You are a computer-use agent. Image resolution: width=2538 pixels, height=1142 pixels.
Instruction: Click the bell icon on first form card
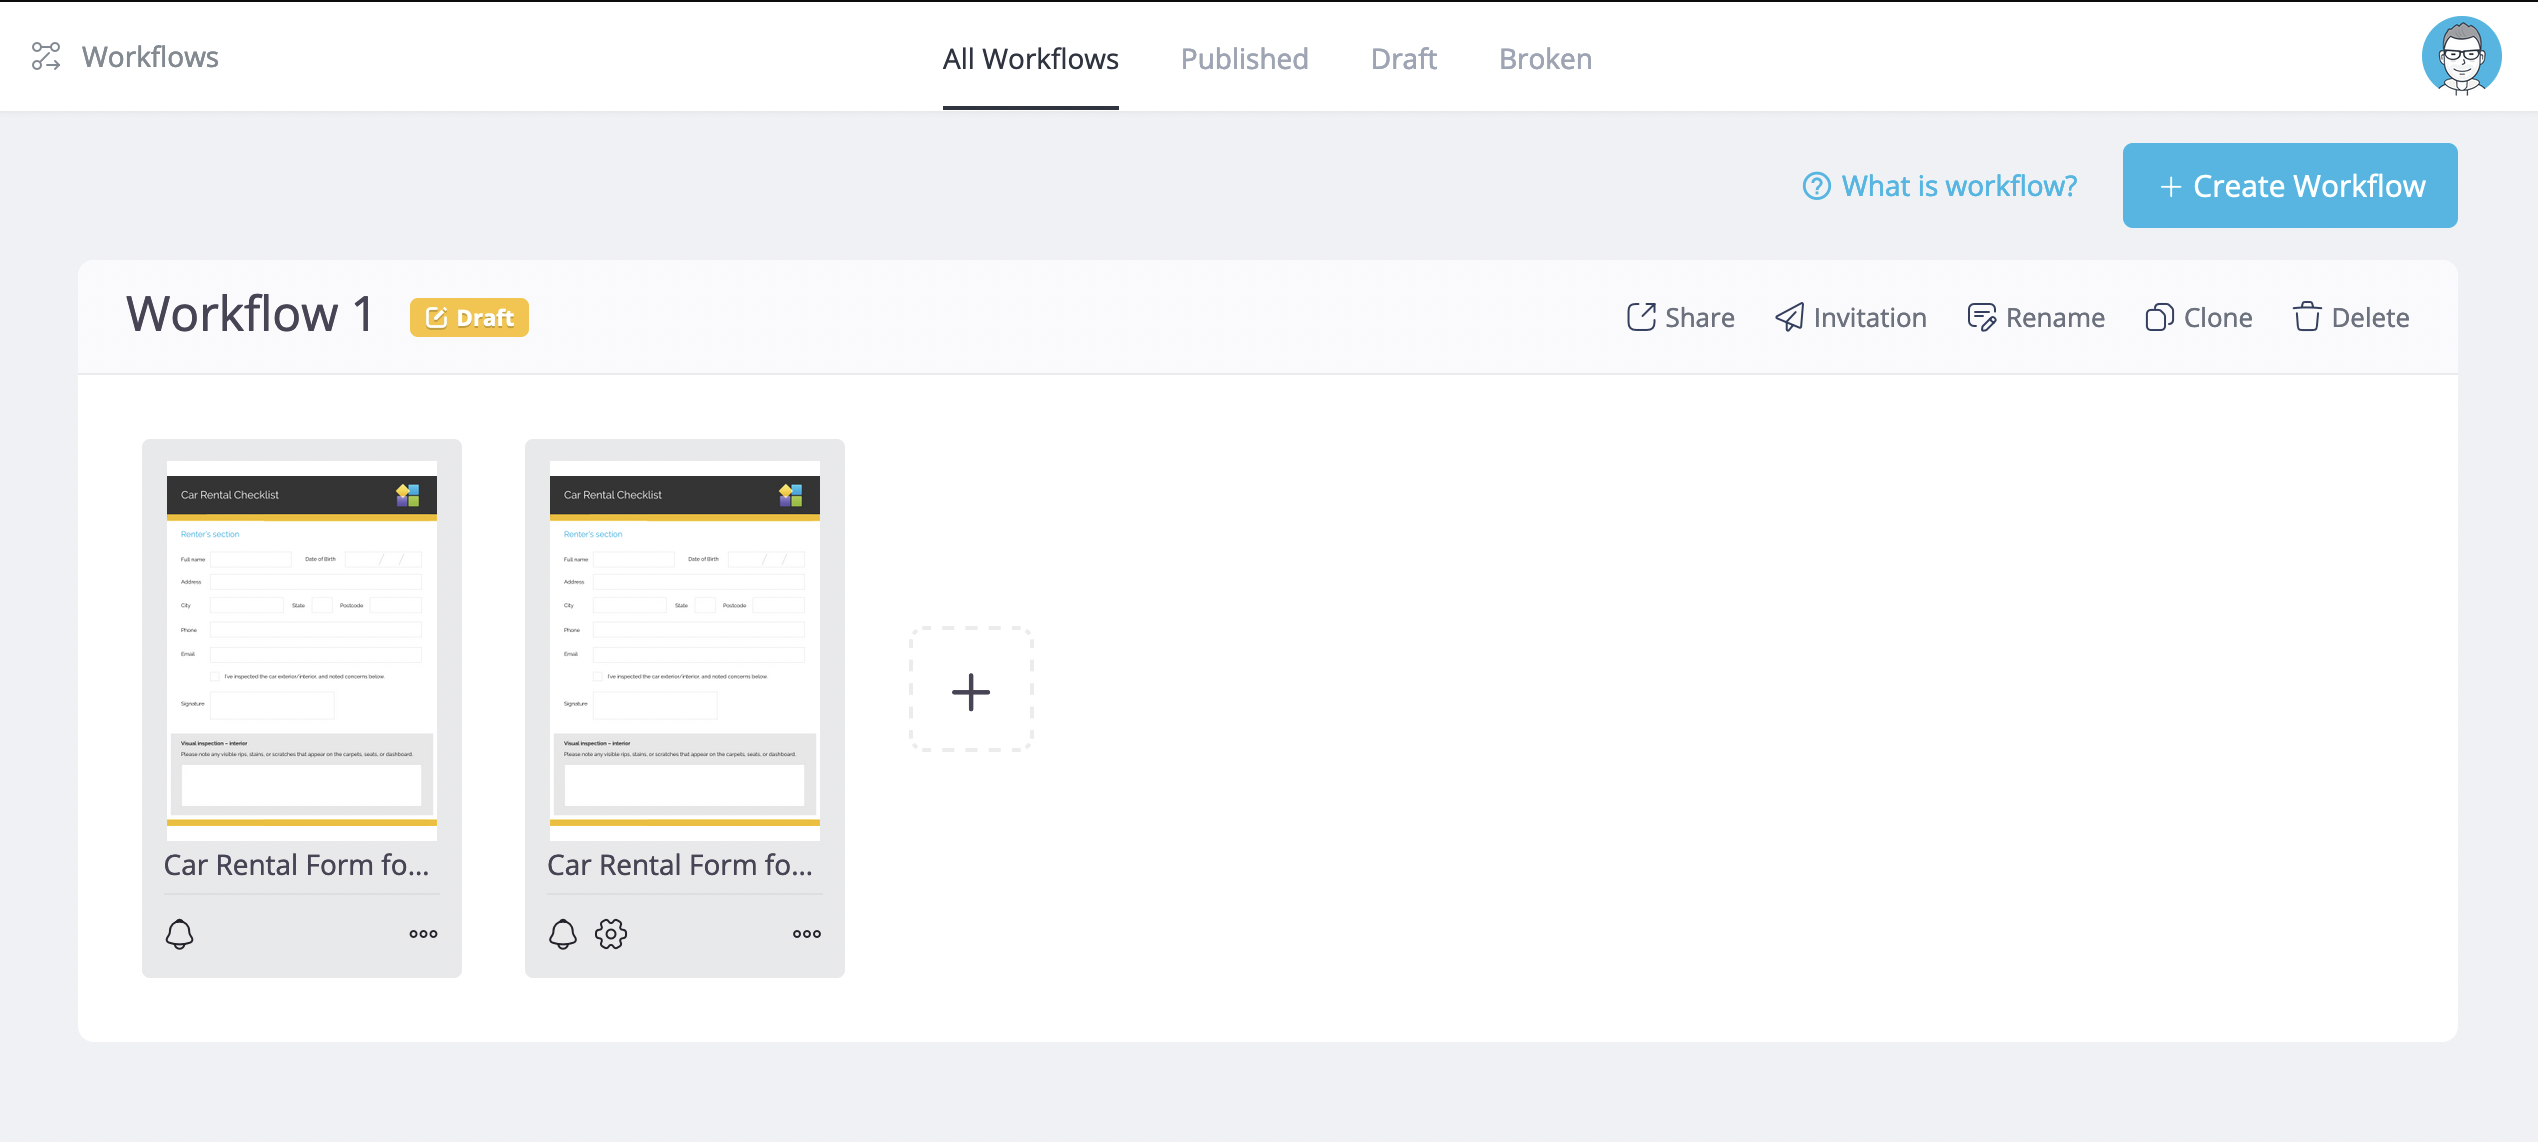point(179,933)
